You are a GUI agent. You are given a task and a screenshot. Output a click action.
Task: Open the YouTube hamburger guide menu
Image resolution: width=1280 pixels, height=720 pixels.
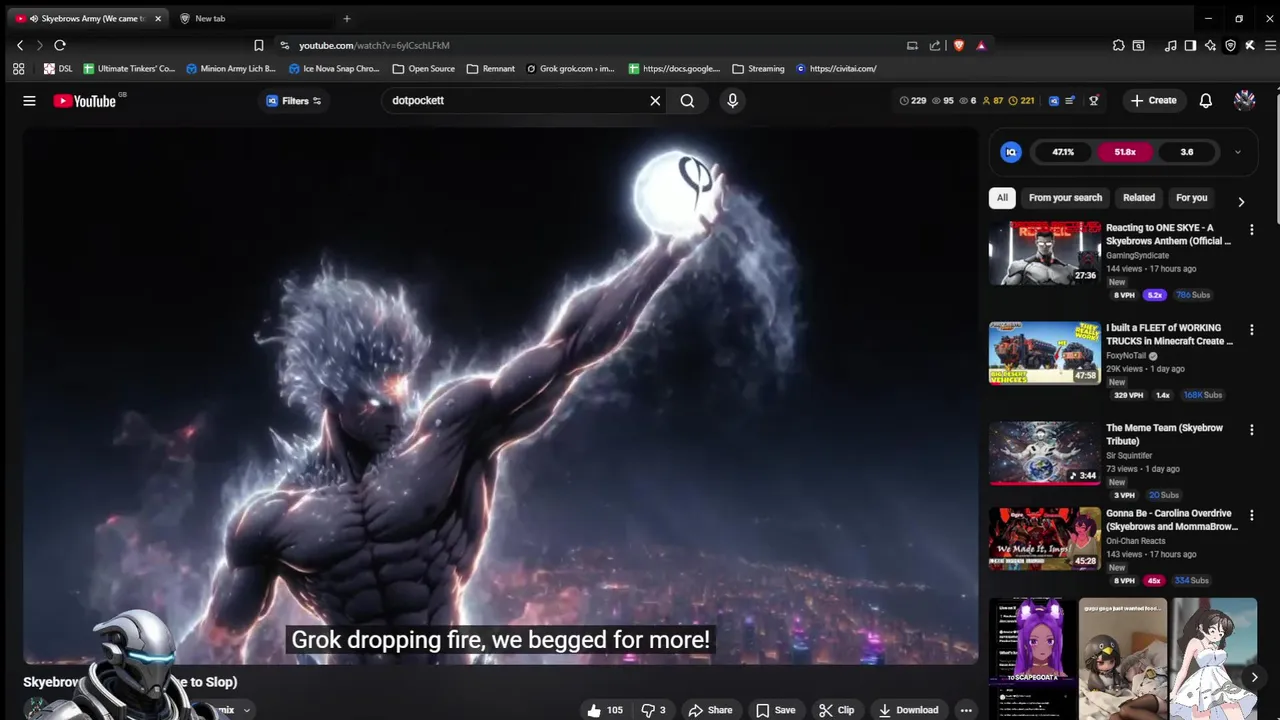point(29,100)
